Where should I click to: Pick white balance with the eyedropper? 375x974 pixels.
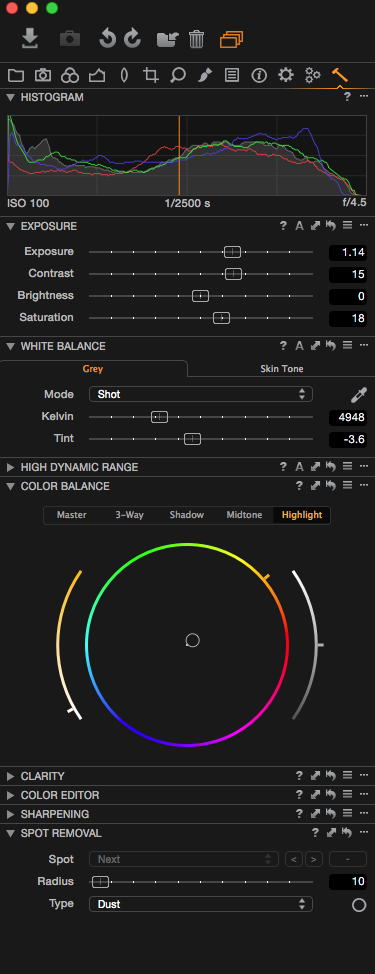[359, 394]
